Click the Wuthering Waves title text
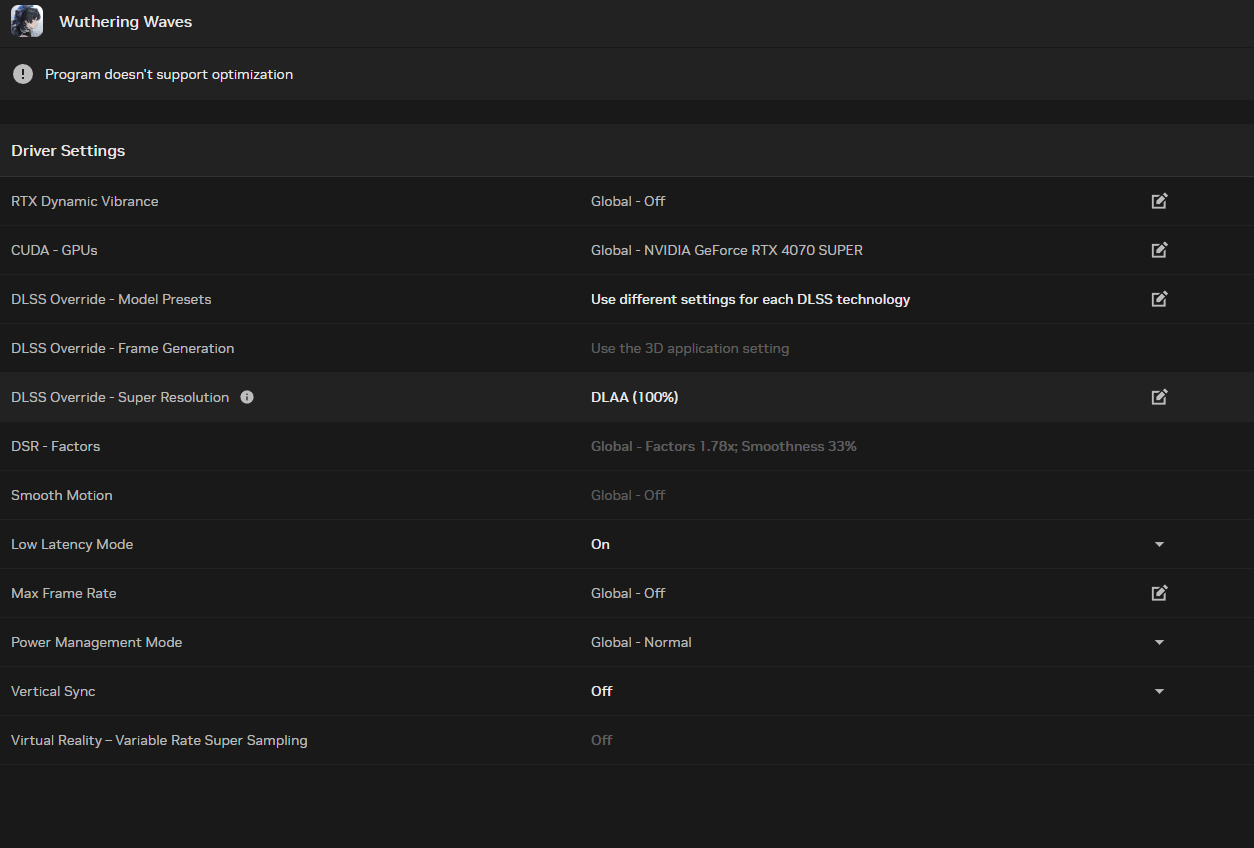This screenshot has height=848, width=1254. 126,21
